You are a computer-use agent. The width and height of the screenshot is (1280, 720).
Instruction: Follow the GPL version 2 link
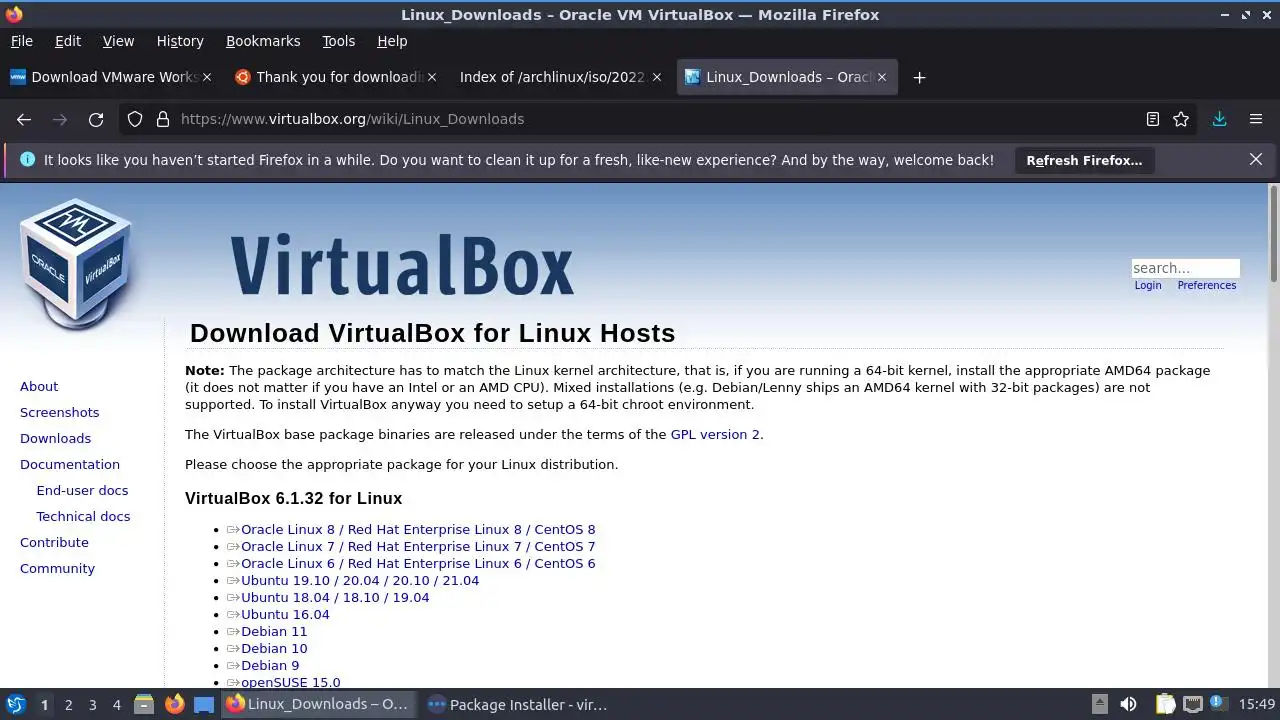tap(715, 434)
